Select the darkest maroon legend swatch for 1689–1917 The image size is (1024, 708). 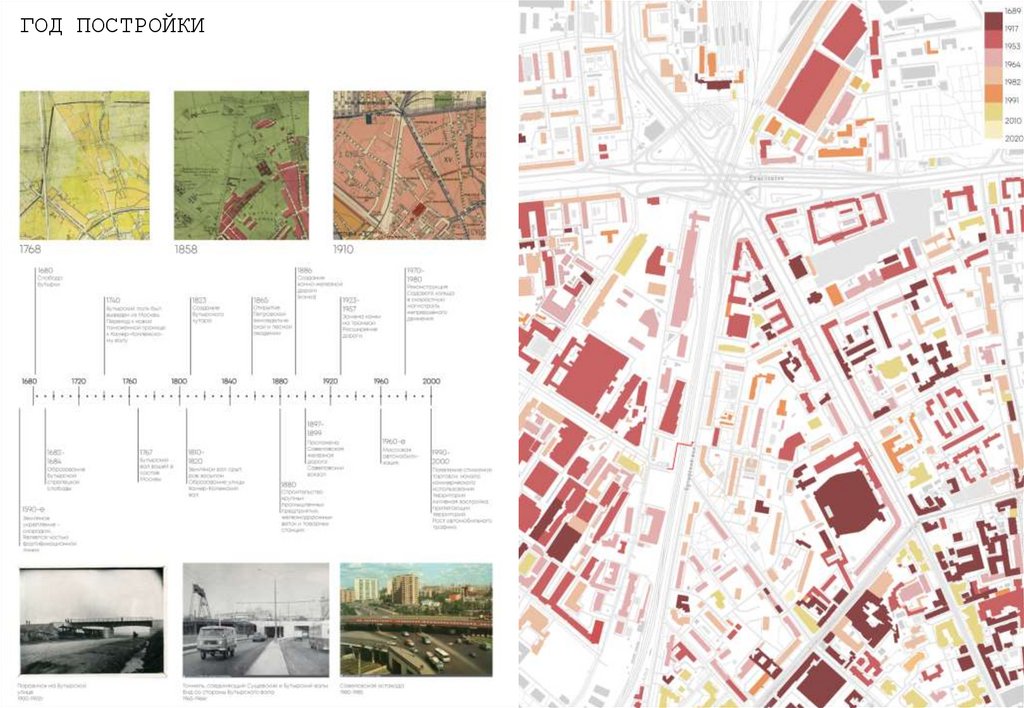click(993, 21)
